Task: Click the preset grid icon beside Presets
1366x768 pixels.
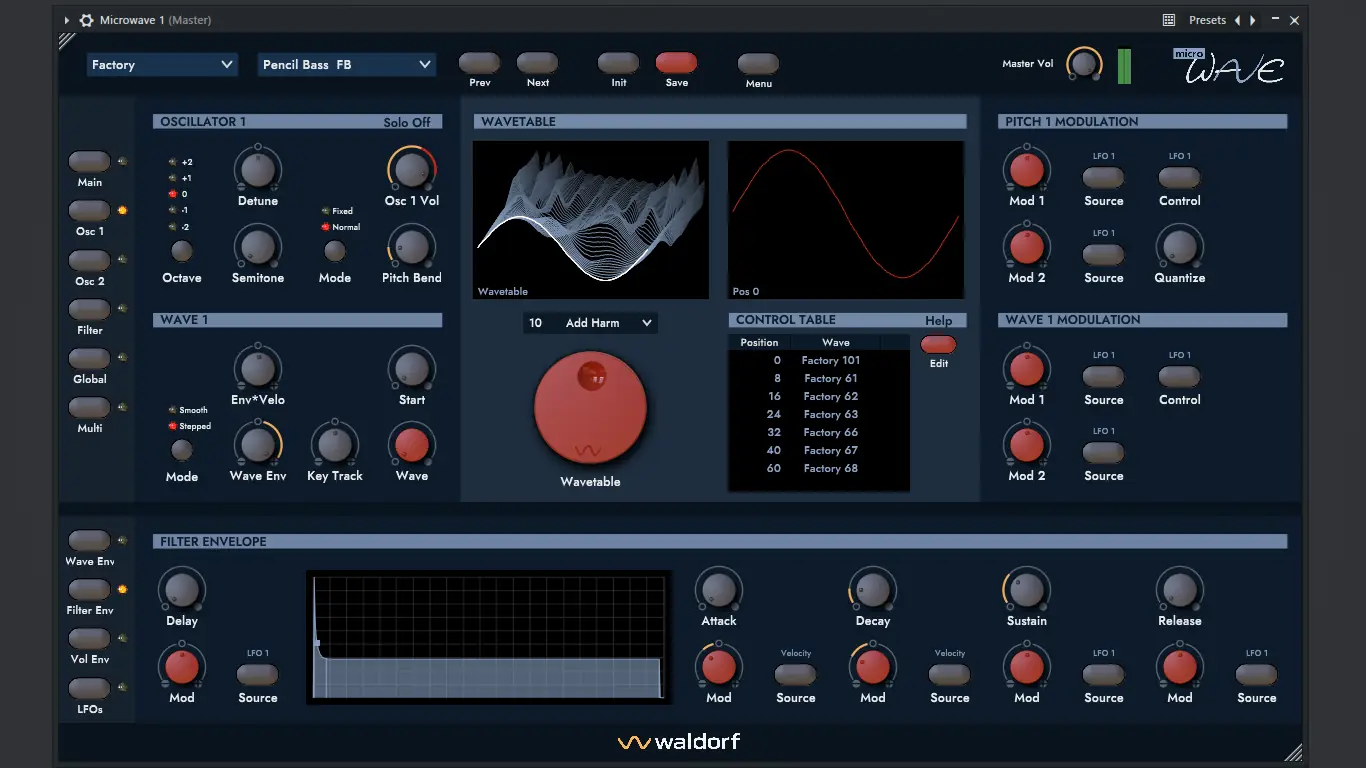Action: 1169,20
